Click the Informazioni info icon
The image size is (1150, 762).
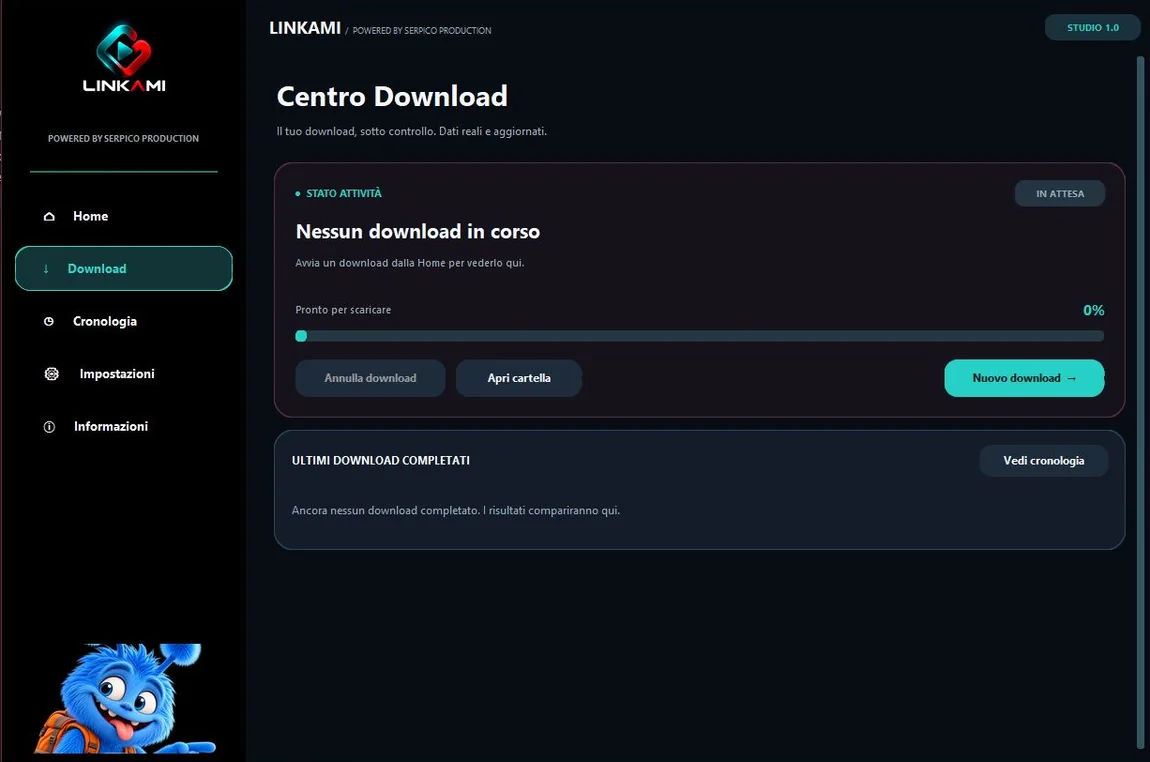[x=49, y=427]
